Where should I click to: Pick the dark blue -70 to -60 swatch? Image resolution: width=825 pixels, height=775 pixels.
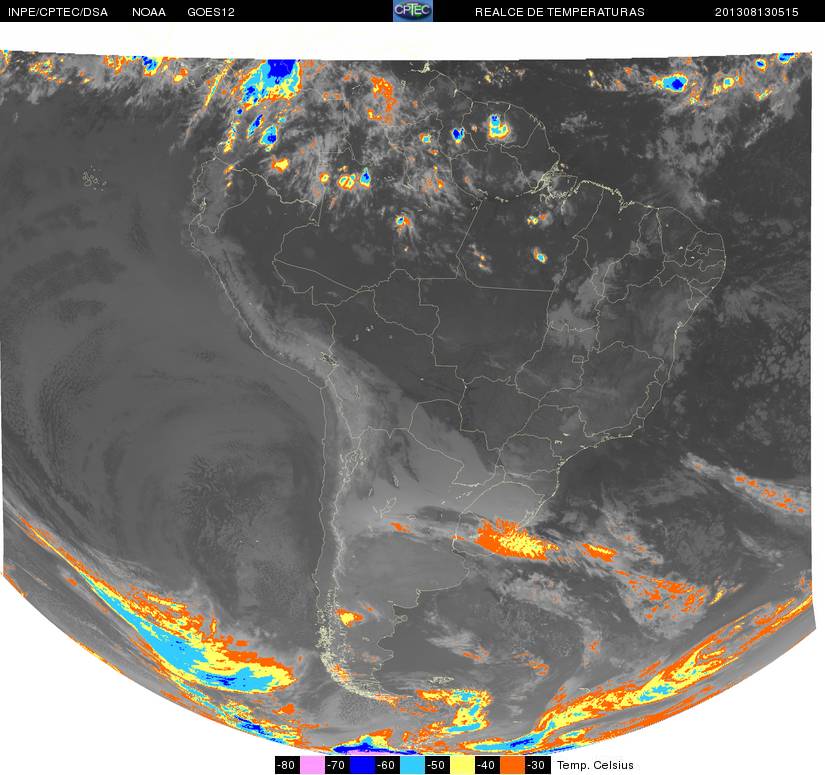(x=362, y=765)
